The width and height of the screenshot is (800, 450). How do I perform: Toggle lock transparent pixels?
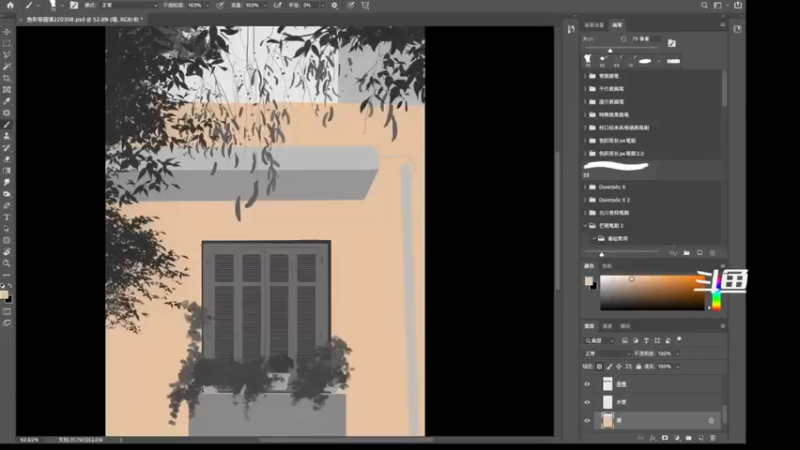599,366
